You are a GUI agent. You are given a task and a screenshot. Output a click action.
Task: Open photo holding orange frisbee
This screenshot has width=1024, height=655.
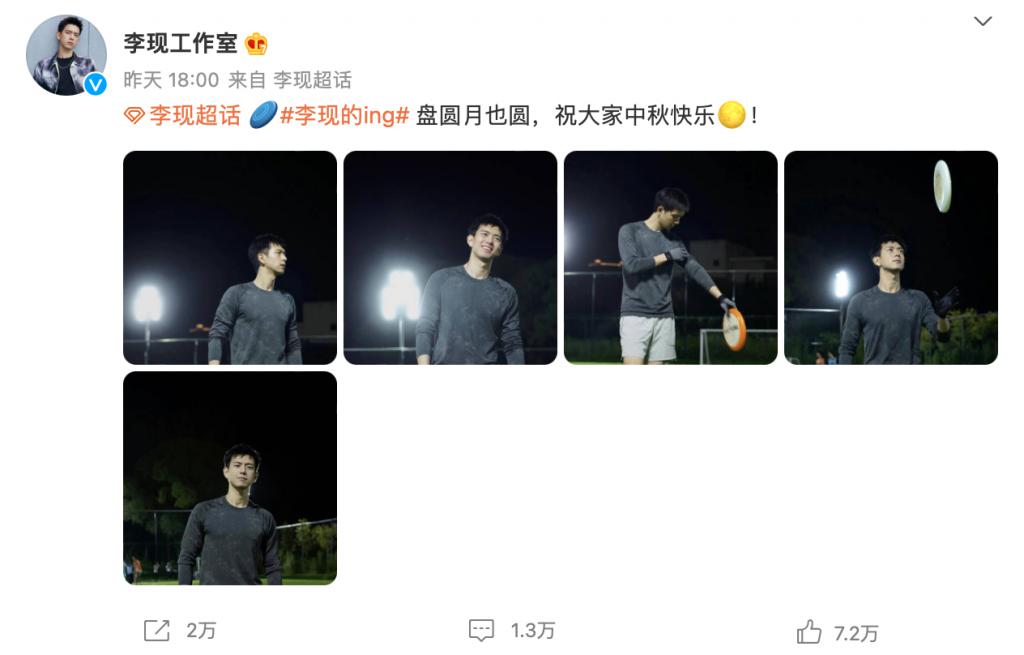[671, 257]
